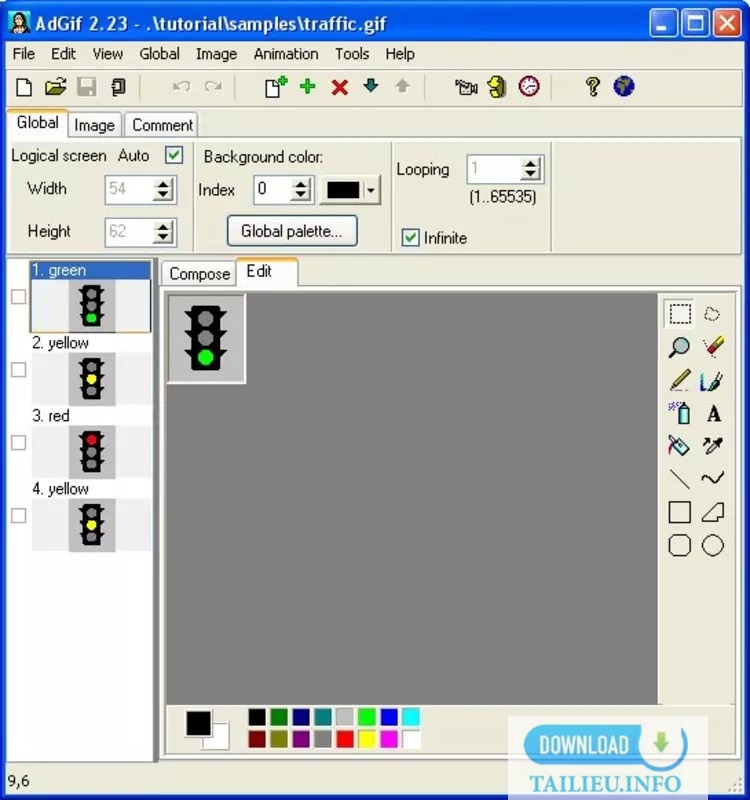
Task: Select the rectangle shape tool
Action: pyautogui.click(x=680, y=512)
